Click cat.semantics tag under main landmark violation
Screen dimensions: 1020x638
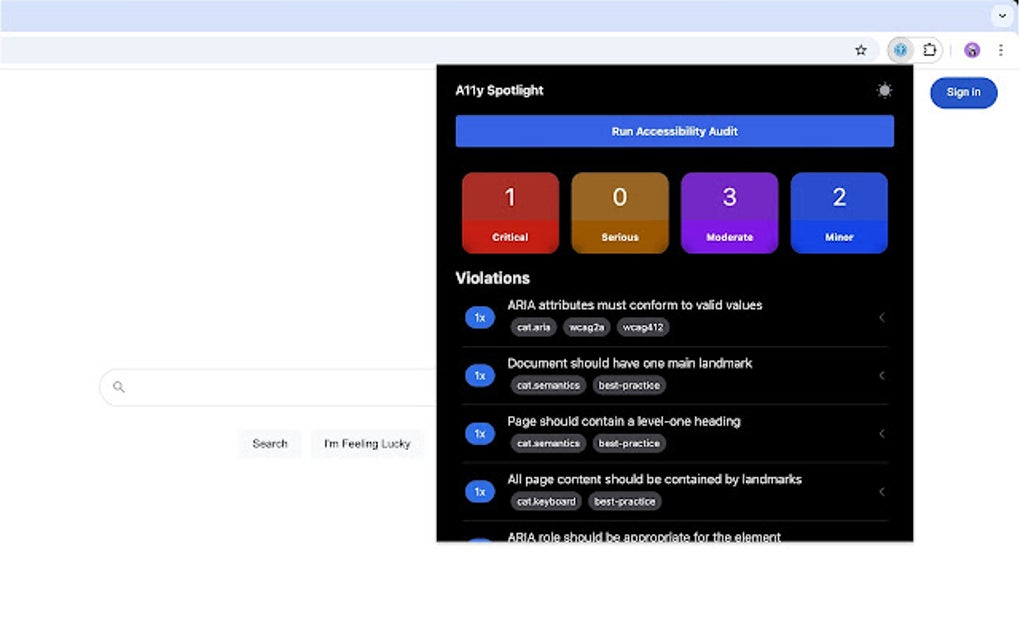point(548,385)
